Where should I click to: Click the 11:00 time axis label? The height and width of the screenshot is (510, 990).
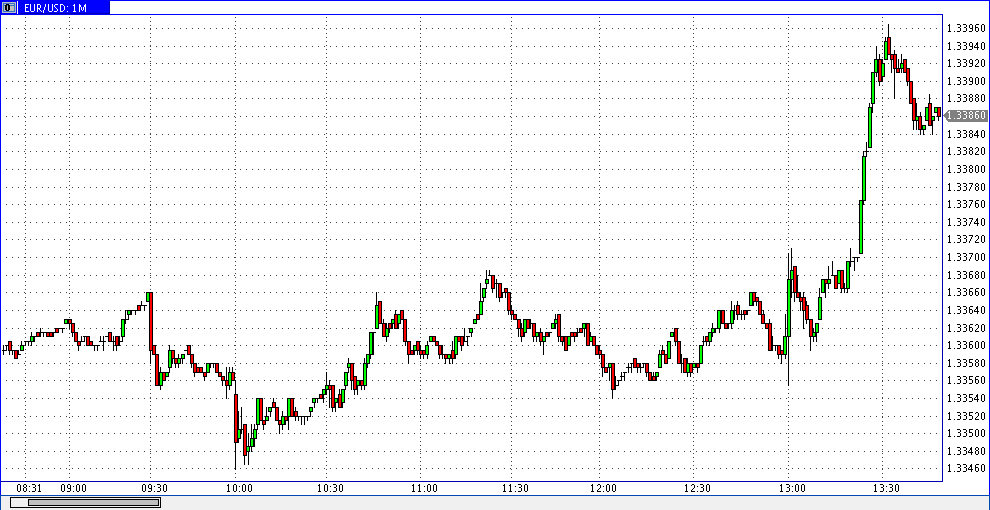[x=424, y=489]
